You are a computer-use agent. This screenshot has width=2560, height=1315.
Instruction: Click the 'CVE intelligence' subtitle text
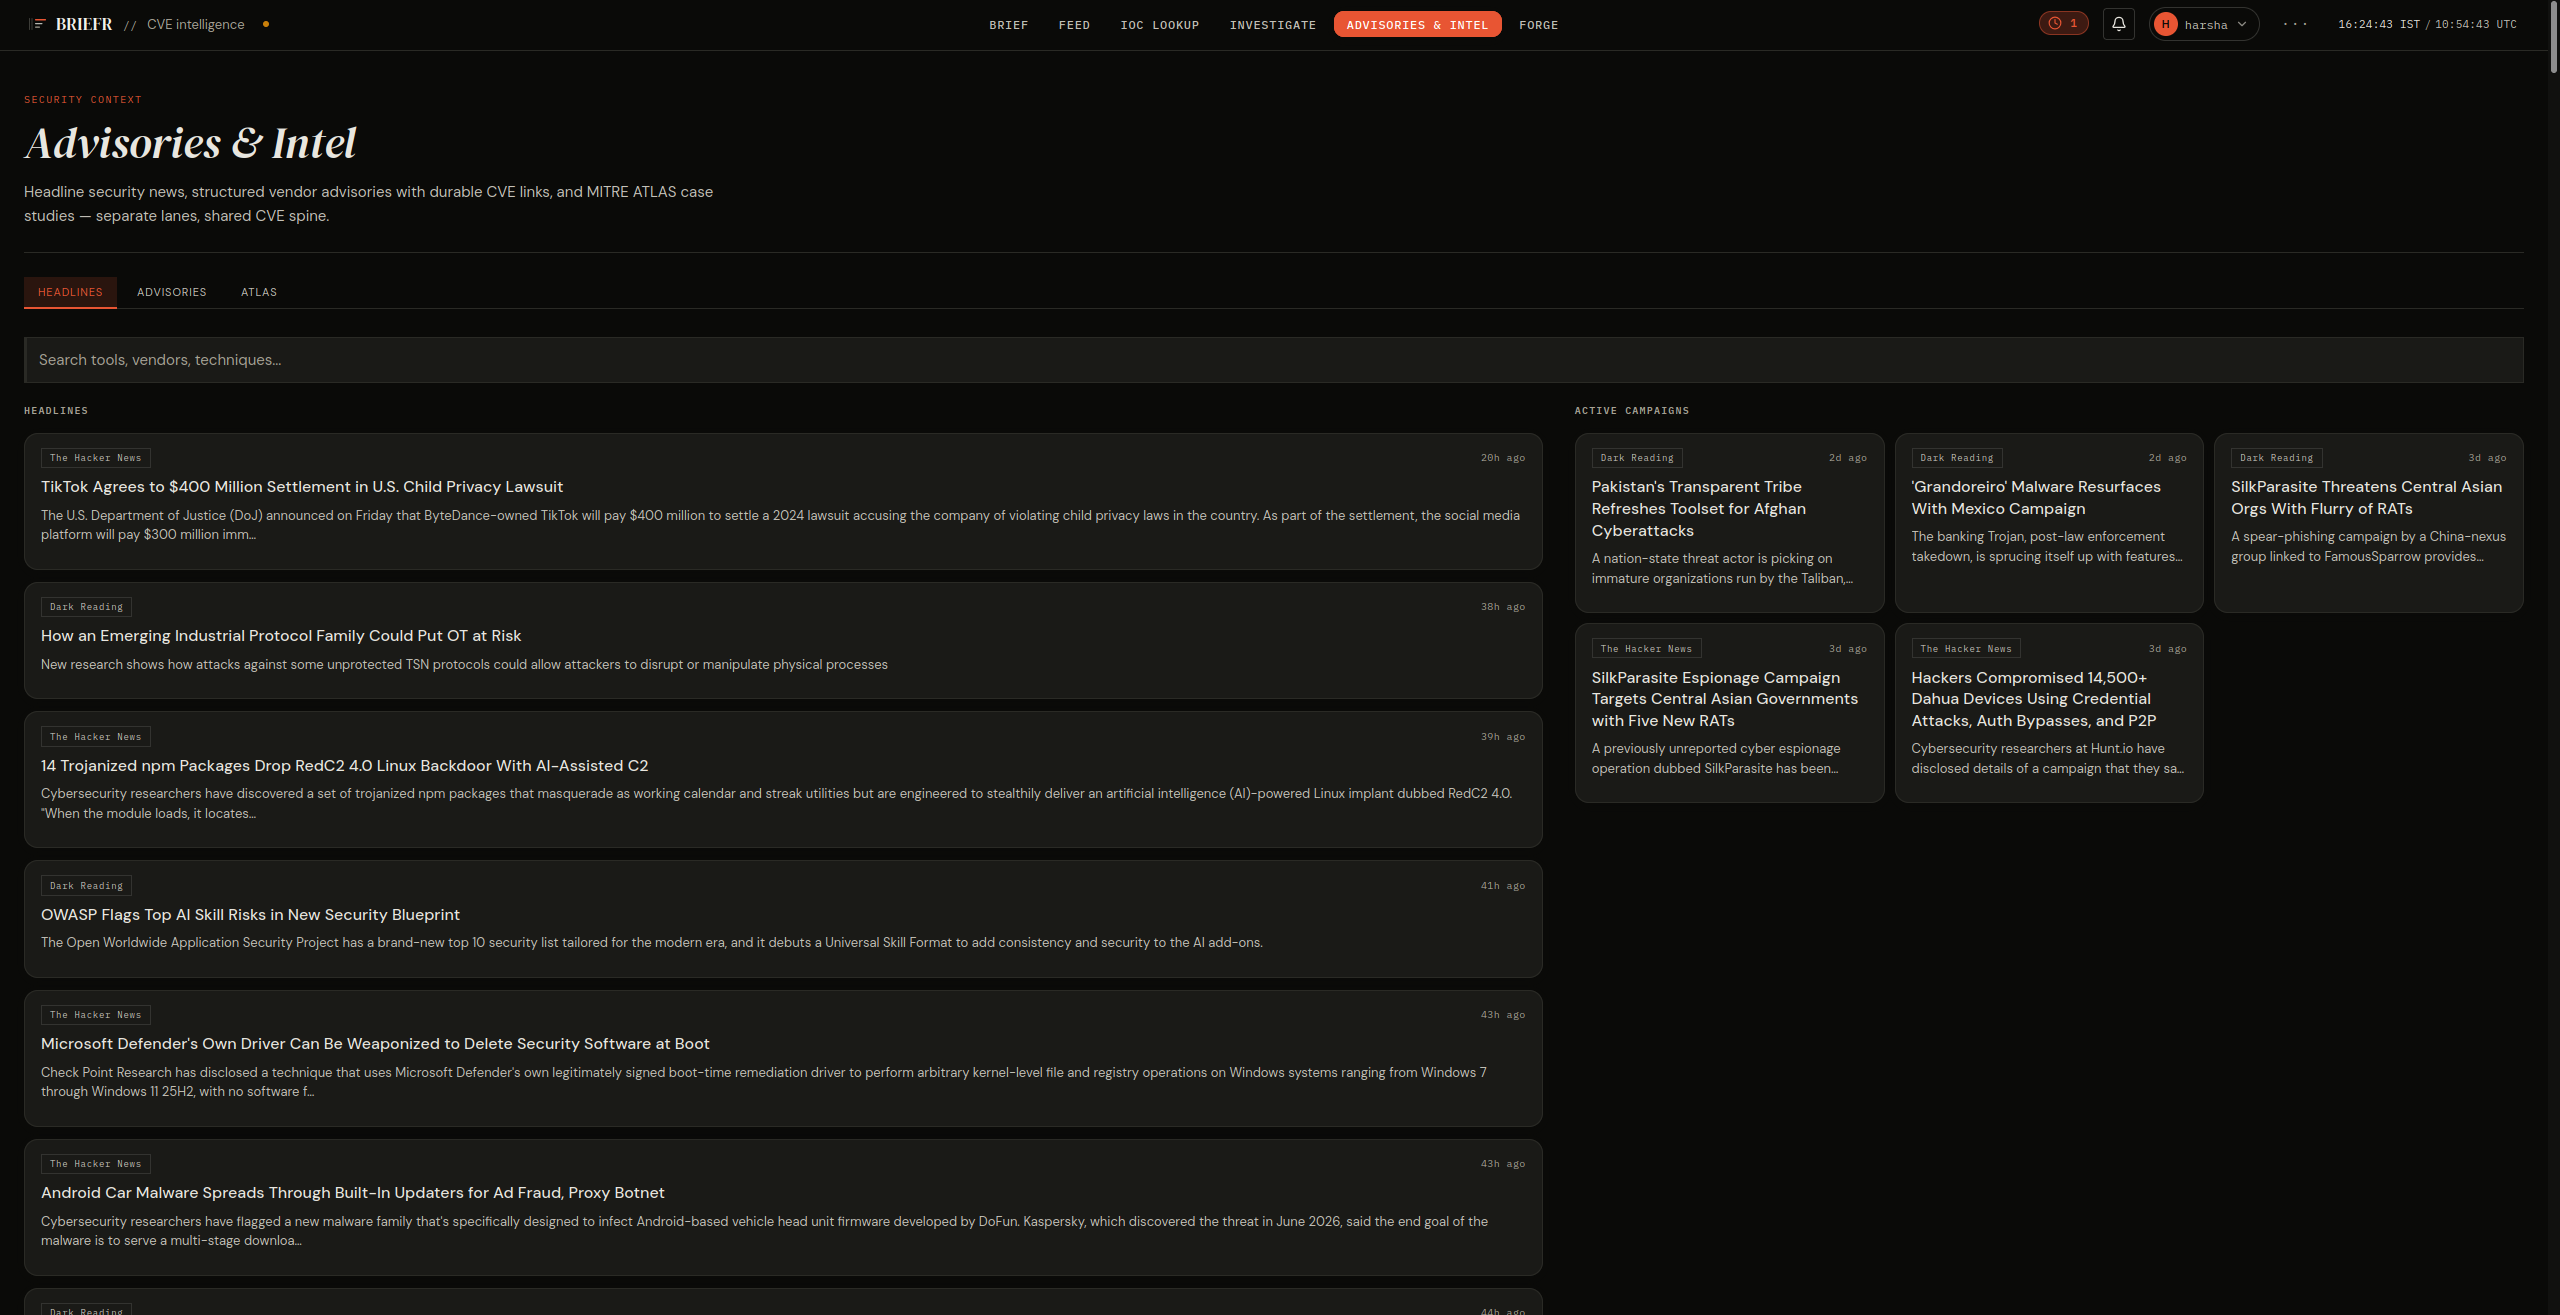196,24
